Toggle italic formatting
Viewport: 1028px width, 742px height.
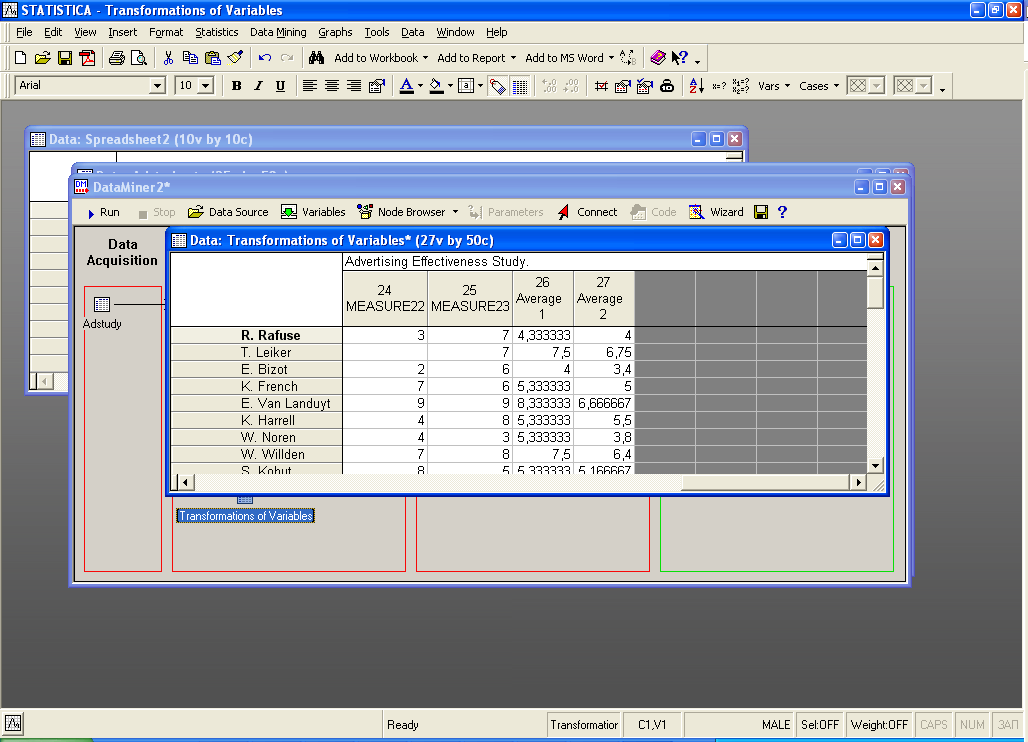258,86
